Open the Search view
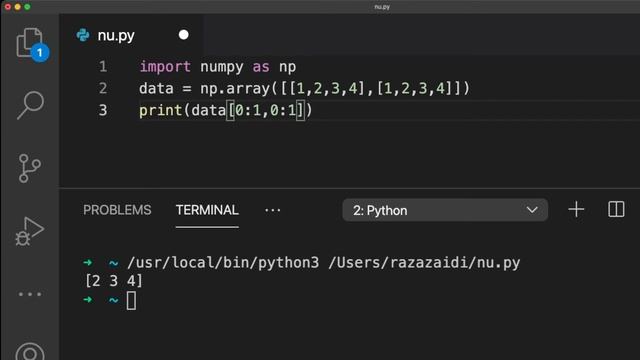This screenshot has height=360, width=640. click(x=31, y=105)
